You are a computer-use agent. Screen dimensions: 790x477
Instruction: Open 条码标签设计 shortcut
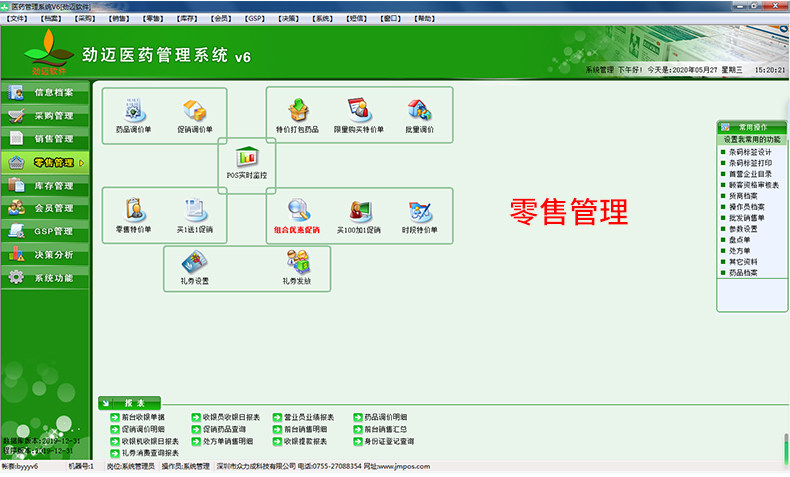(750, 152)
